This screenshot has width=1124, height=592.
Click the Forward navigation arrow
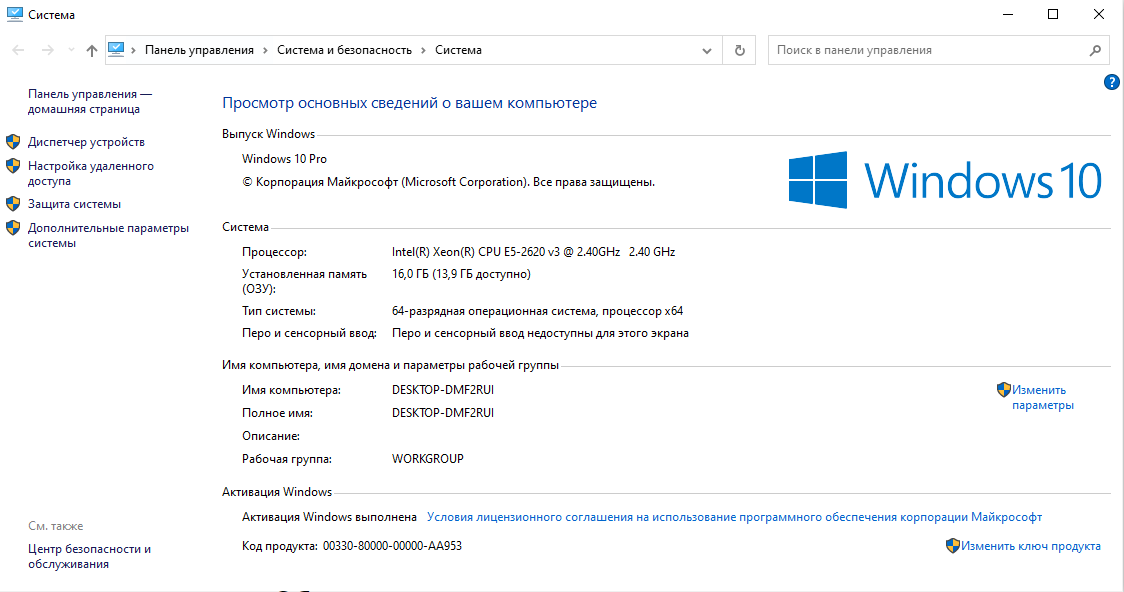47,50
